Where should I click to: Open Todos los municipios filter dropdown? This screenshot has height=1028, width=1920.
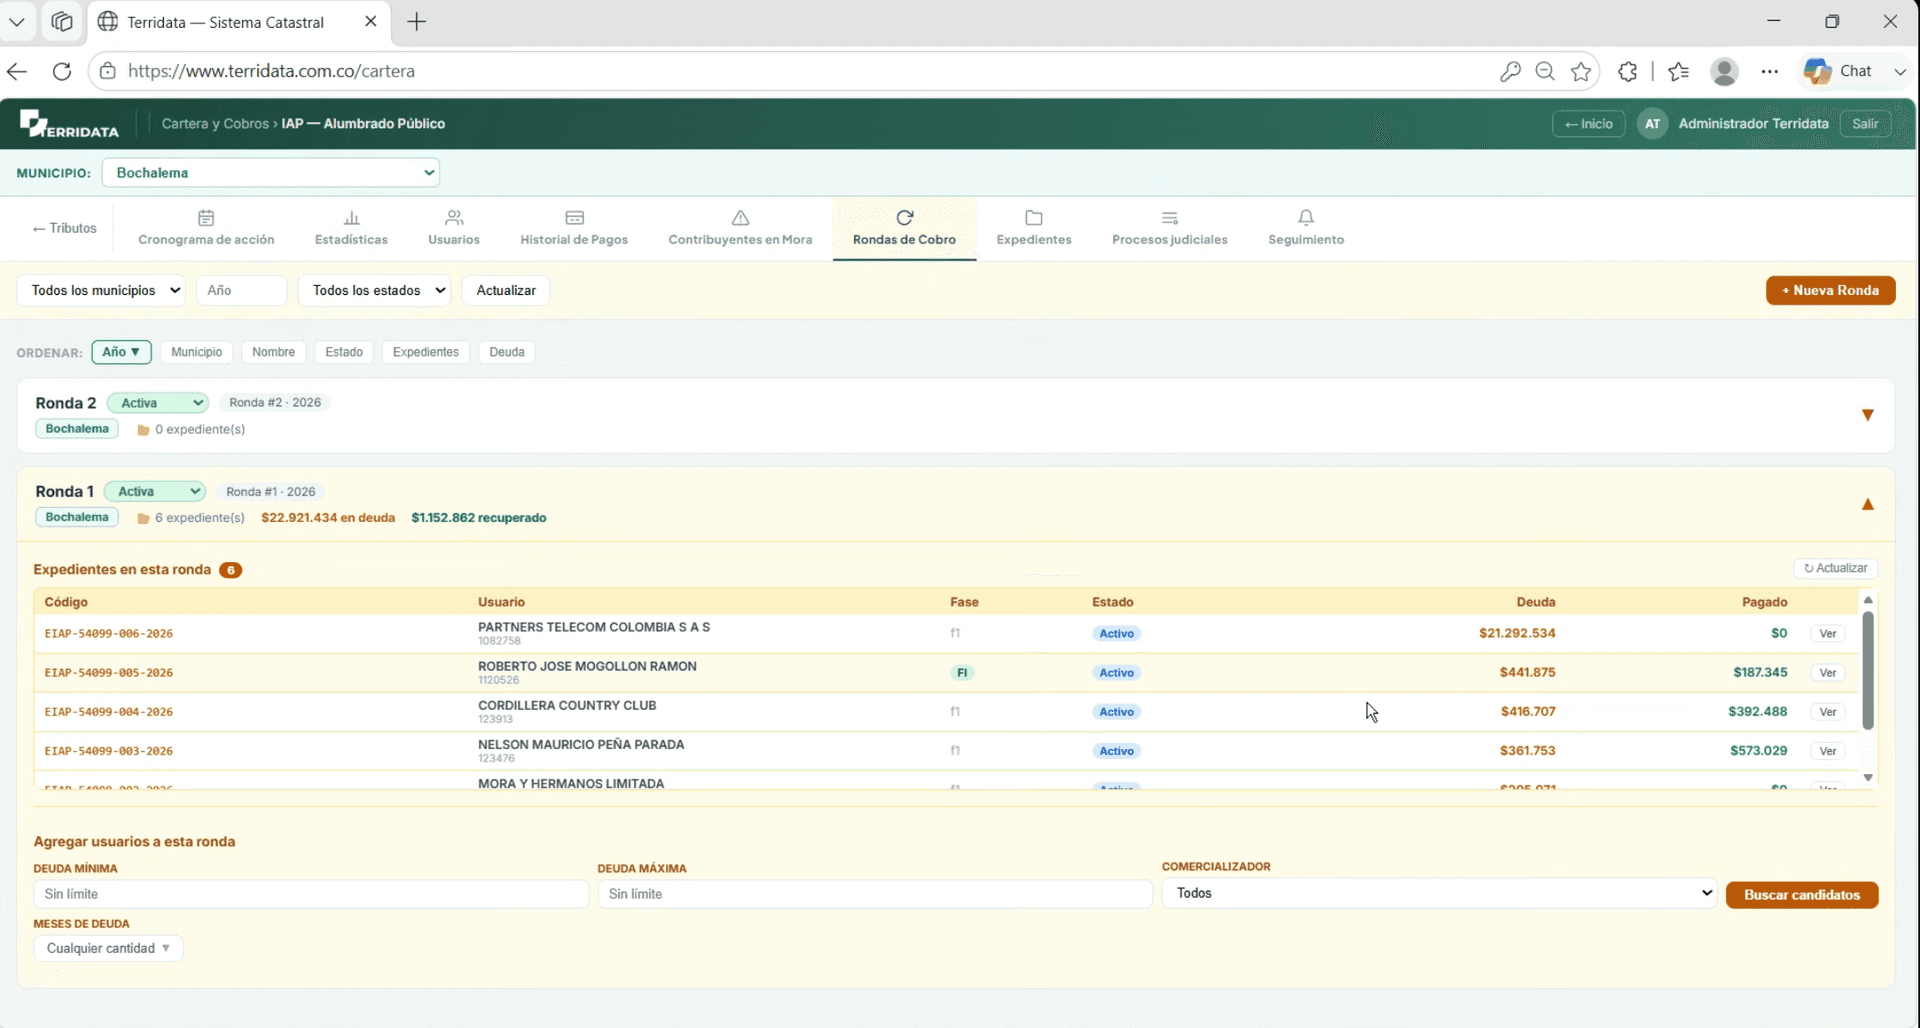(101, 290)
